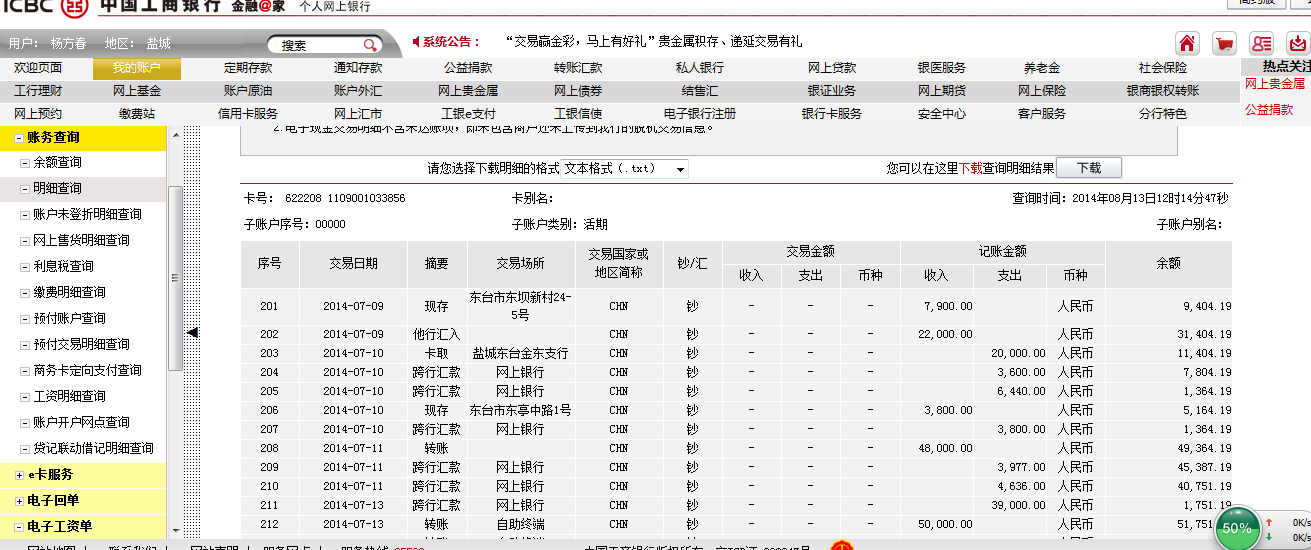Select 明细查询 in the sidebar
This screenshot has height=550, width=1311.
(58, 188)
